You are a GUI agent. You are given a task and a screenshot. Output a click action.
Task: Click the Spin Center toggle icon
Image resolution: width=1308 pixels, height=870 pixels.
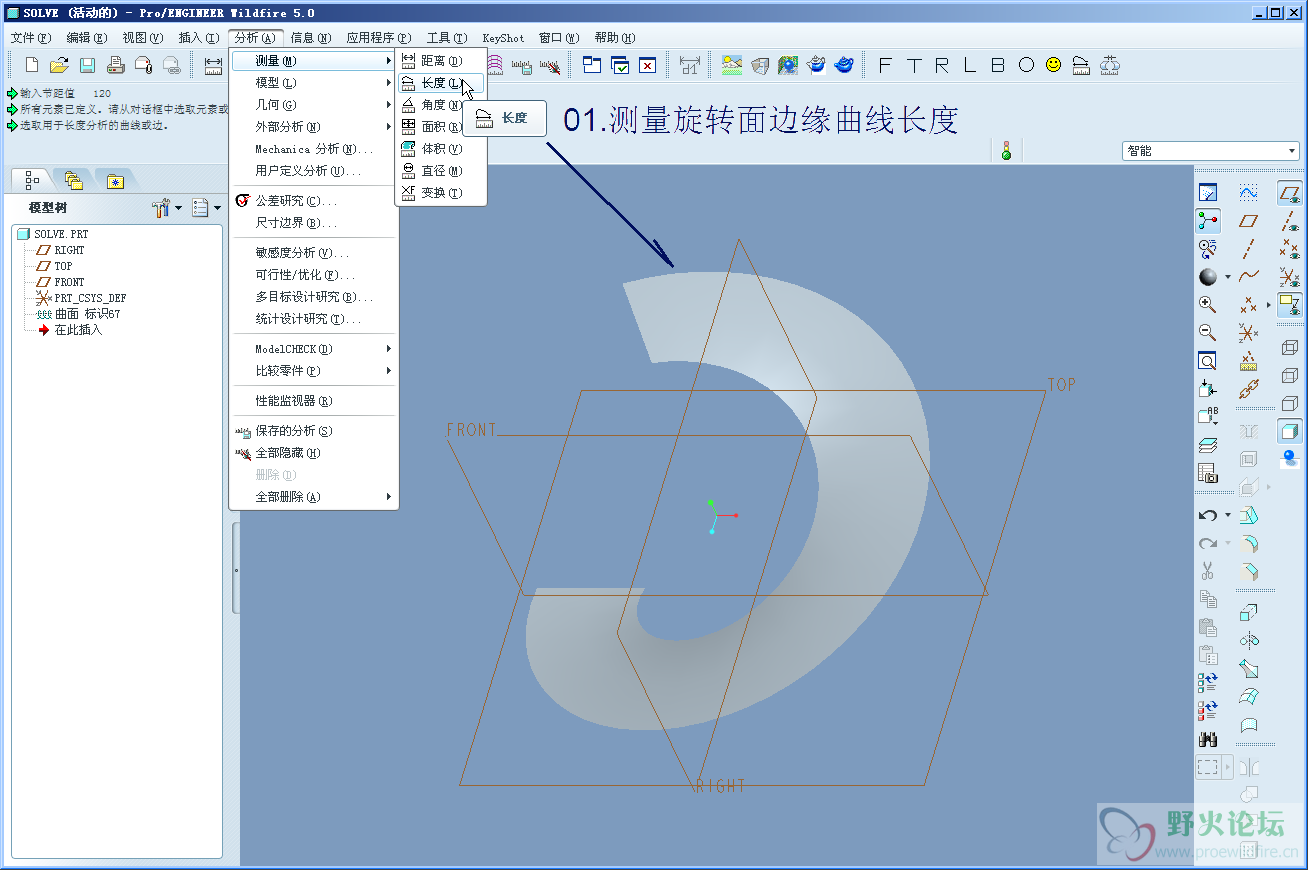coord(1208,221)
